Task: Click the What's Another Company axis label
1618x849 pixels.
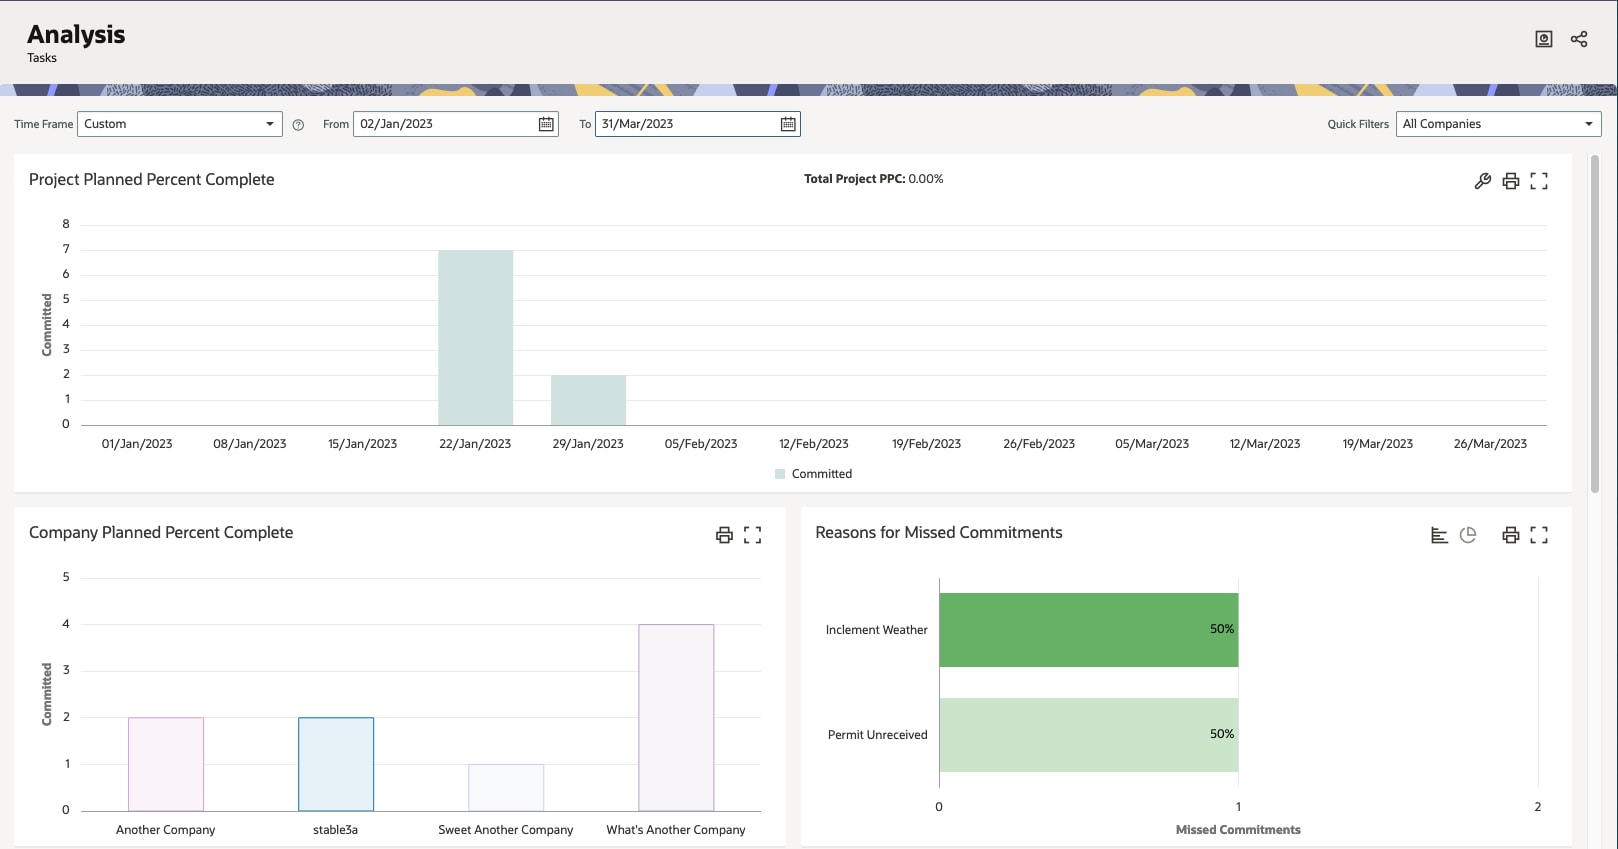Action: click(676, 830)
